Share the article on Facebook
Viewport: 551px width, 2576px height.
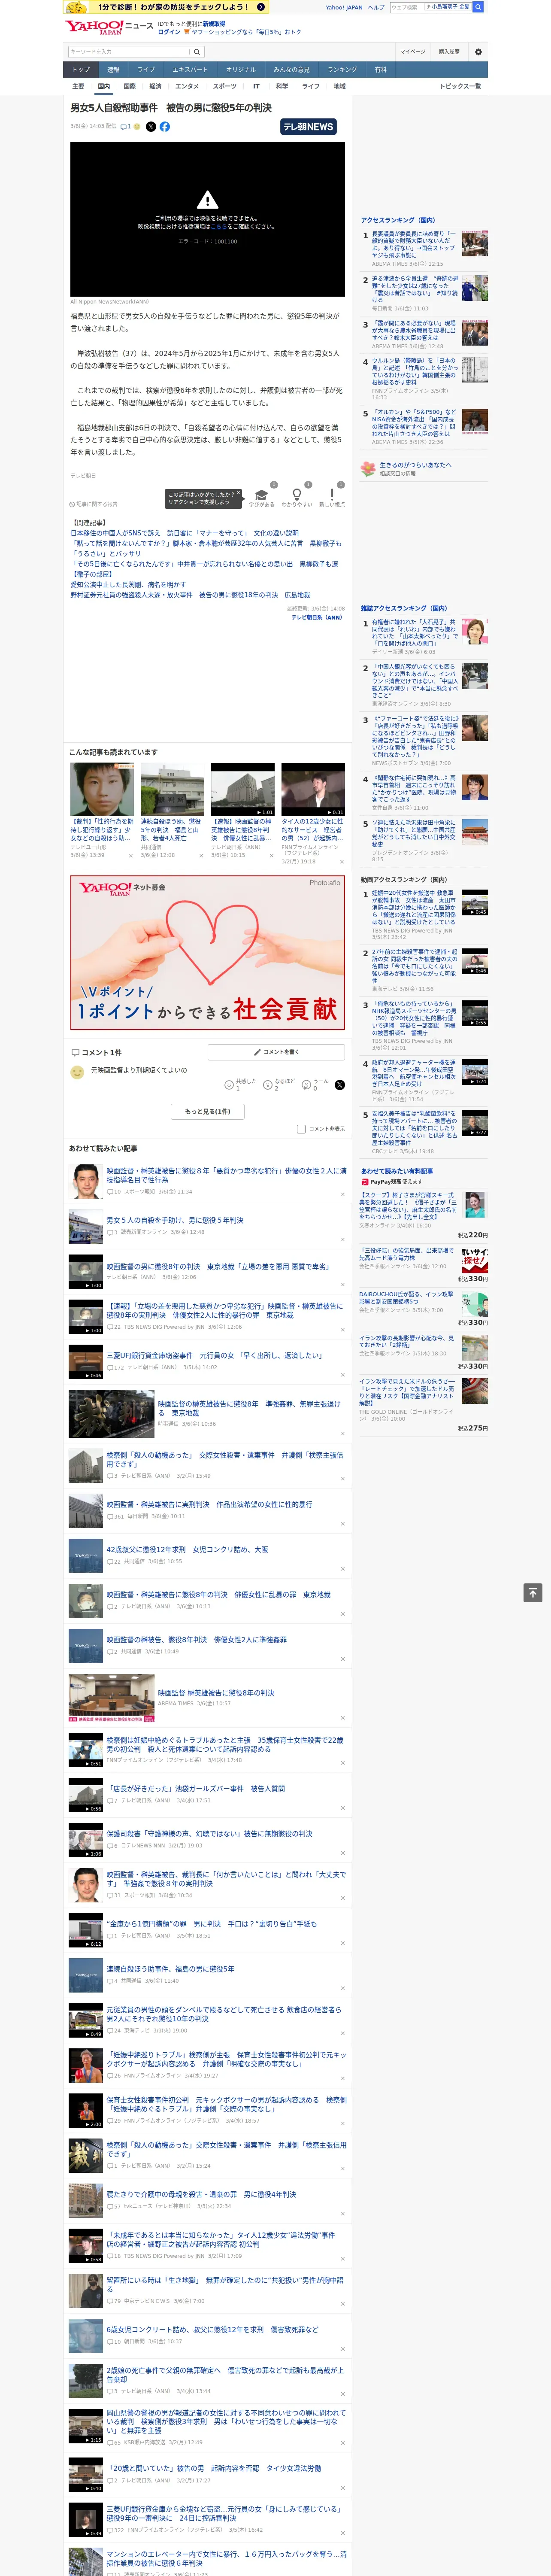[x=165, y=127]
